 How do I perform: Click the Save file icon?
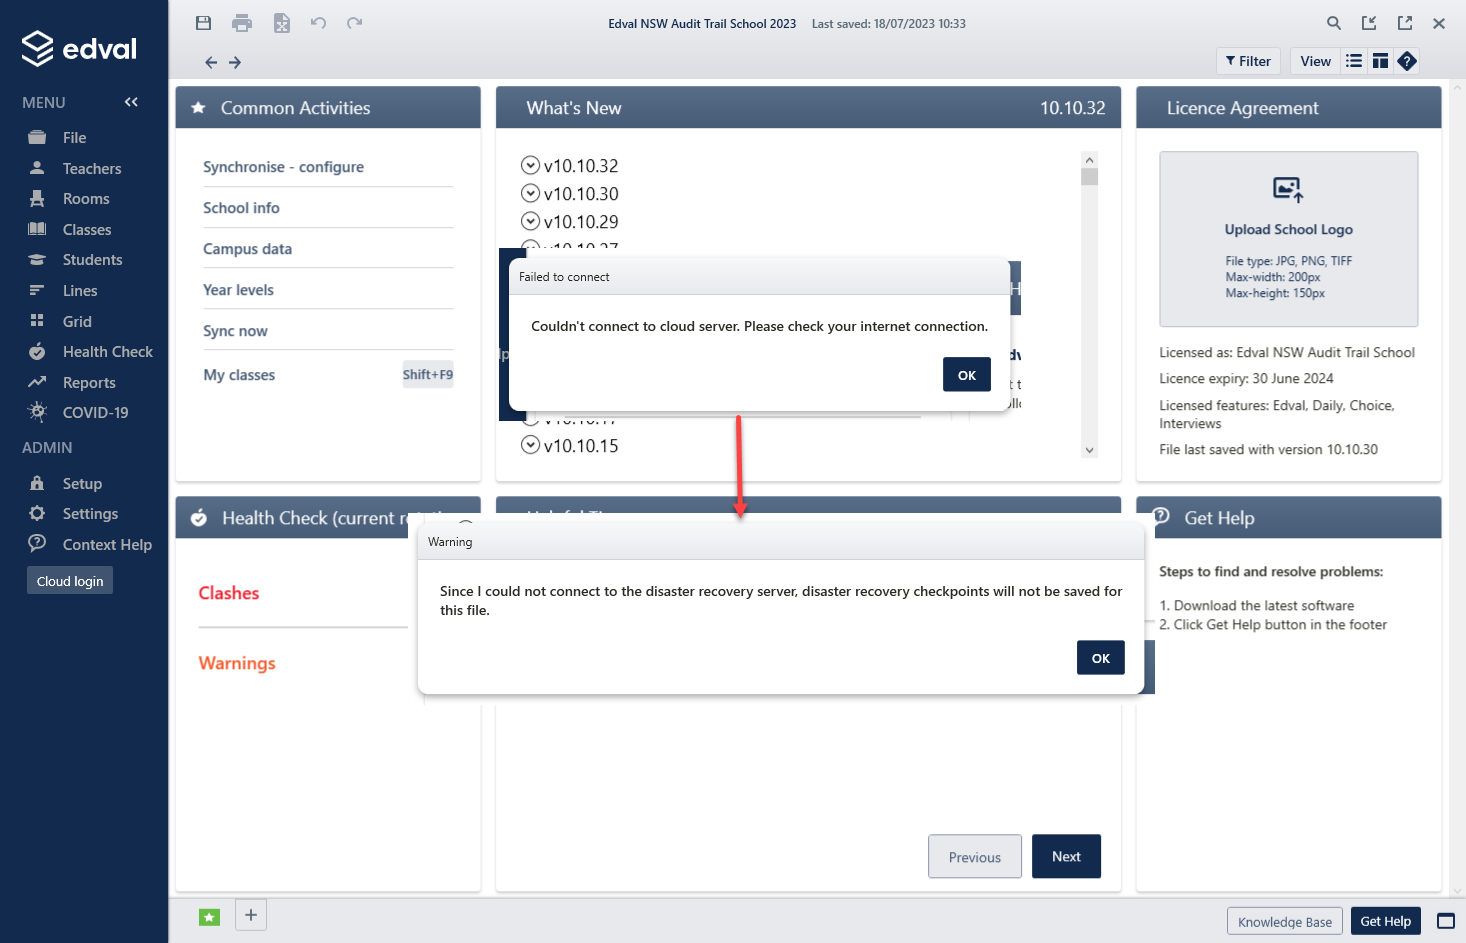pyautogui.click(x=203, y=23)
